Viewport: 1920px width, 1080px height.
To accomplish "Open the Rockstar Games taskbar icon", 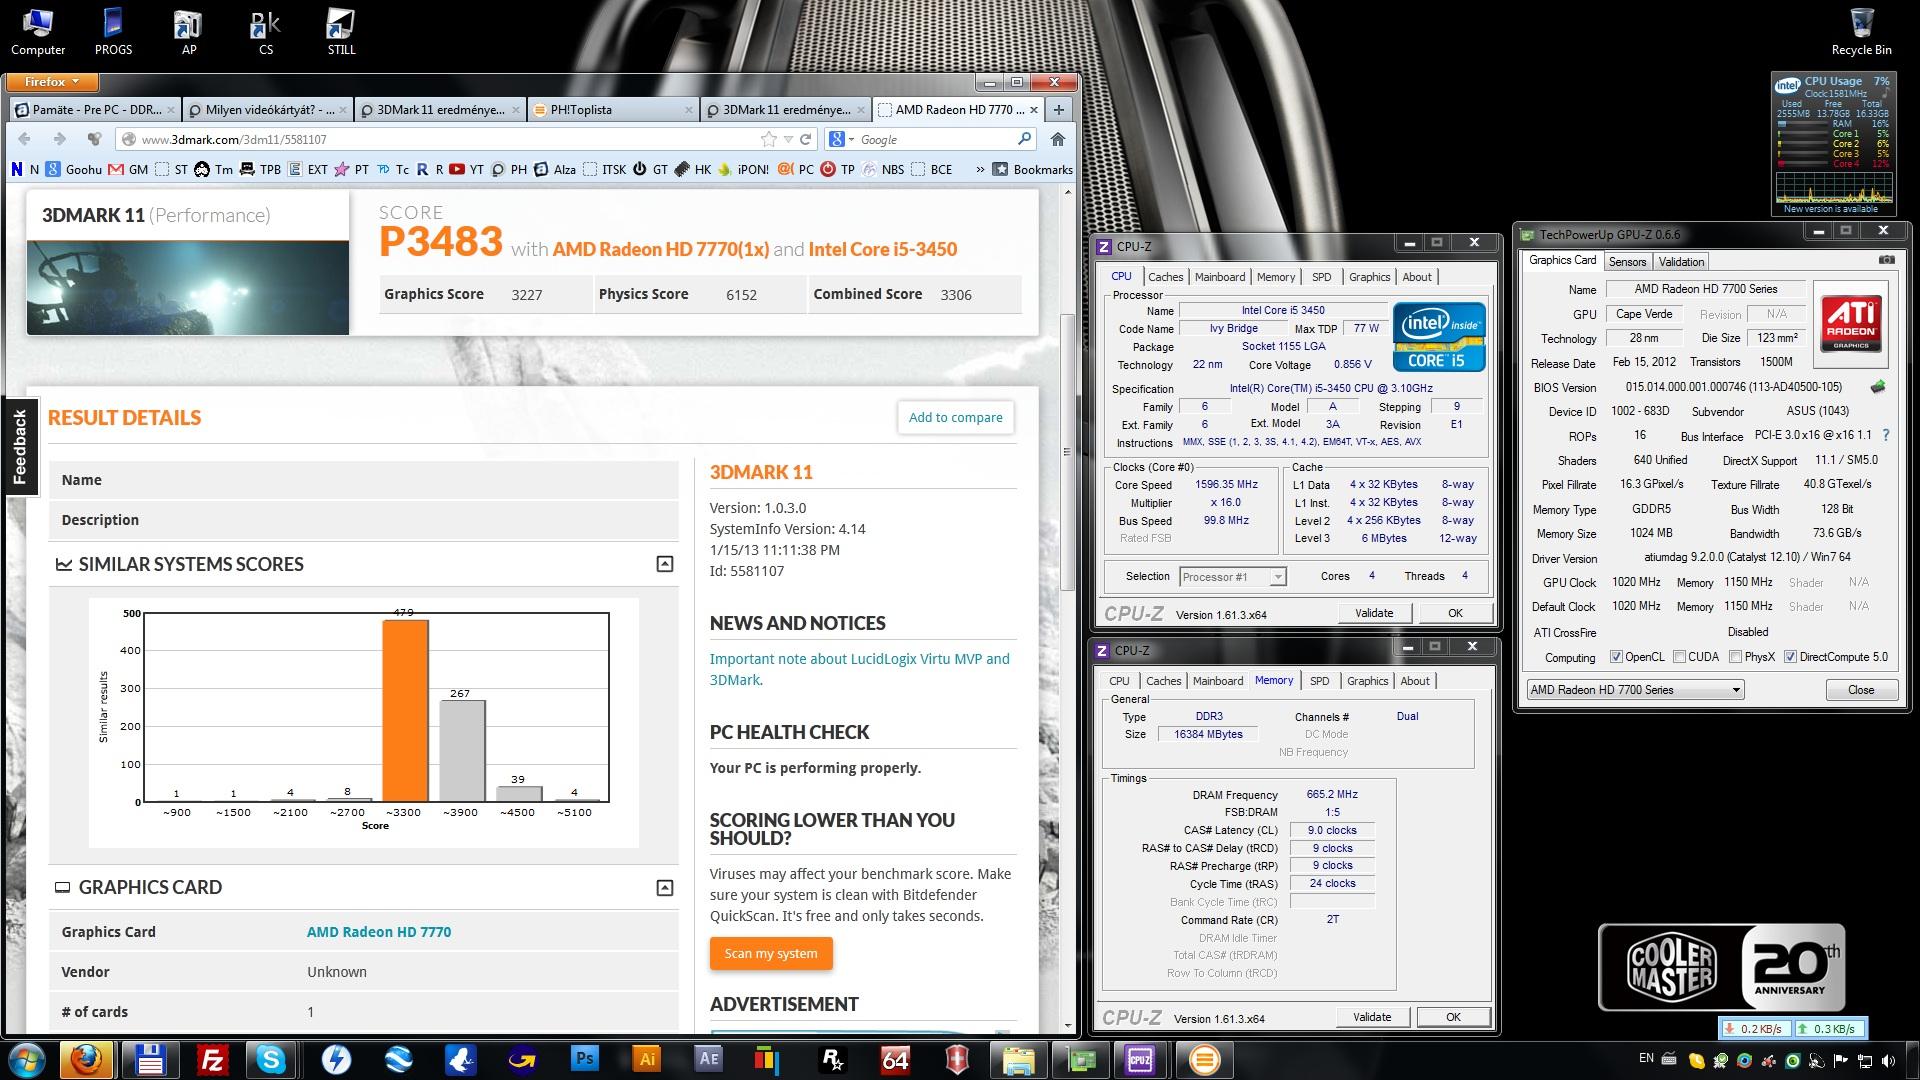I will pyautogui.click(x=832, y=1059).
